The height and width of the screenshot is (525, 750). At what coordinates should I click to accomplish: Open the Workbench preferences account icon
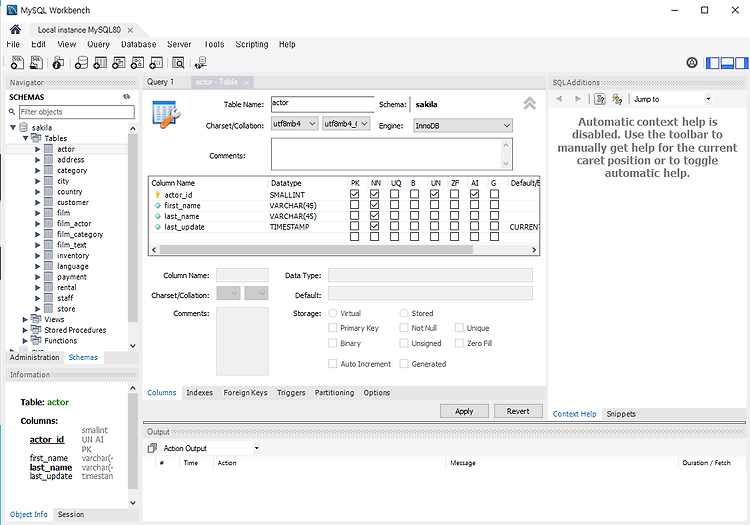click(x=692, y=63)
